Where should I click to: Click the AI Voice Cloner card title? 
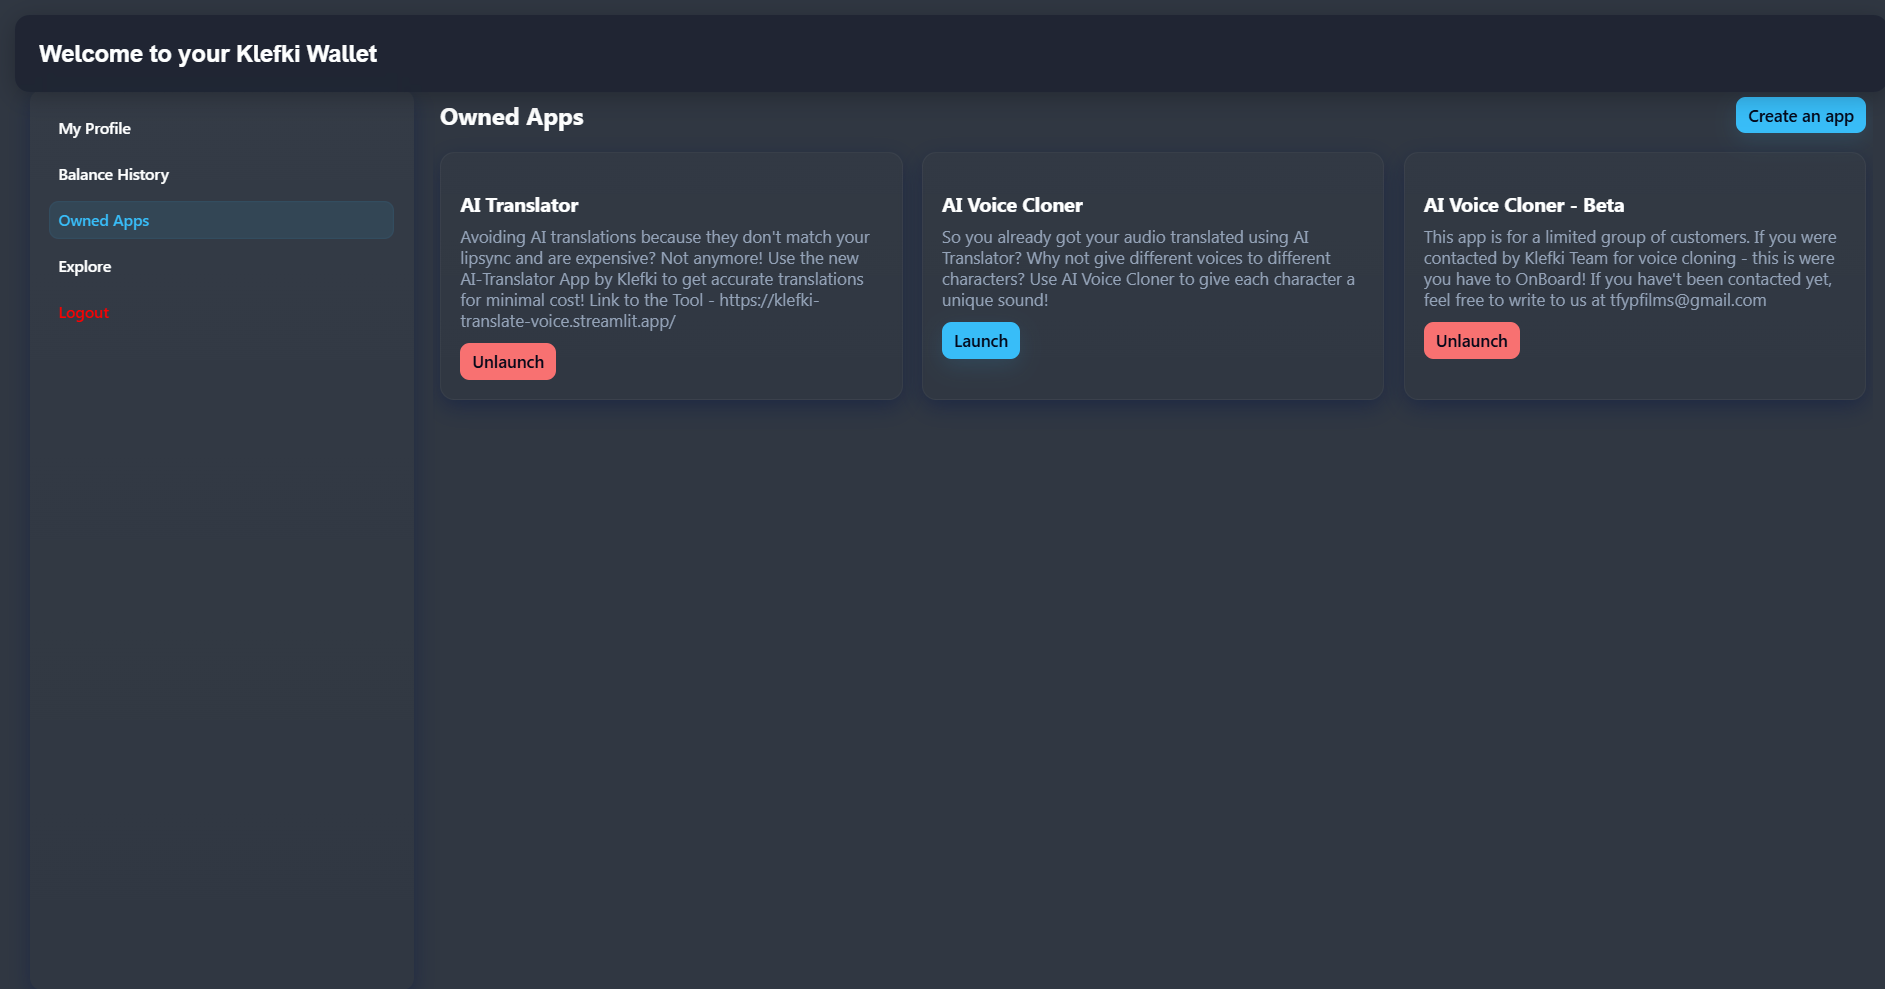(1012, 205)
